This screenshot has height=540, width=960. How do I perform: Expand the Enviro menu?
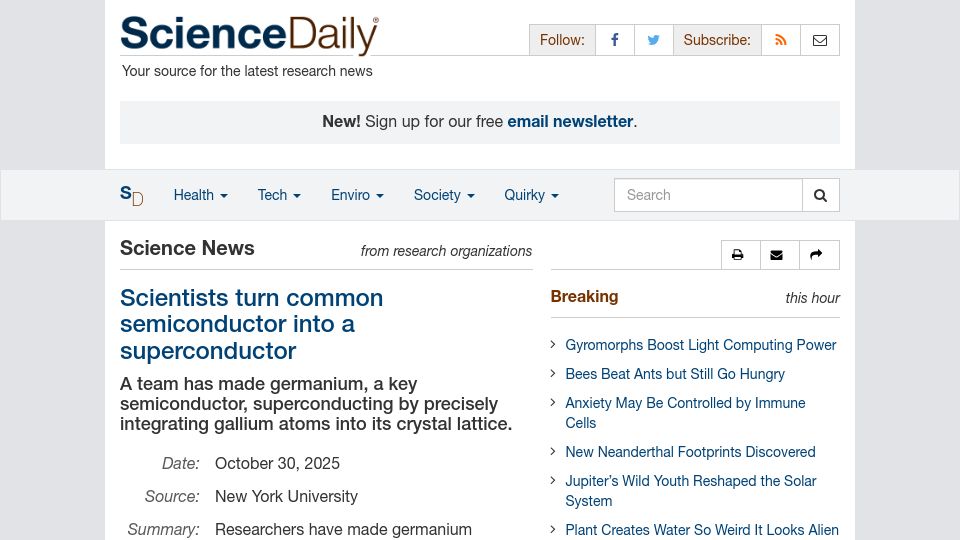[357, 195]
